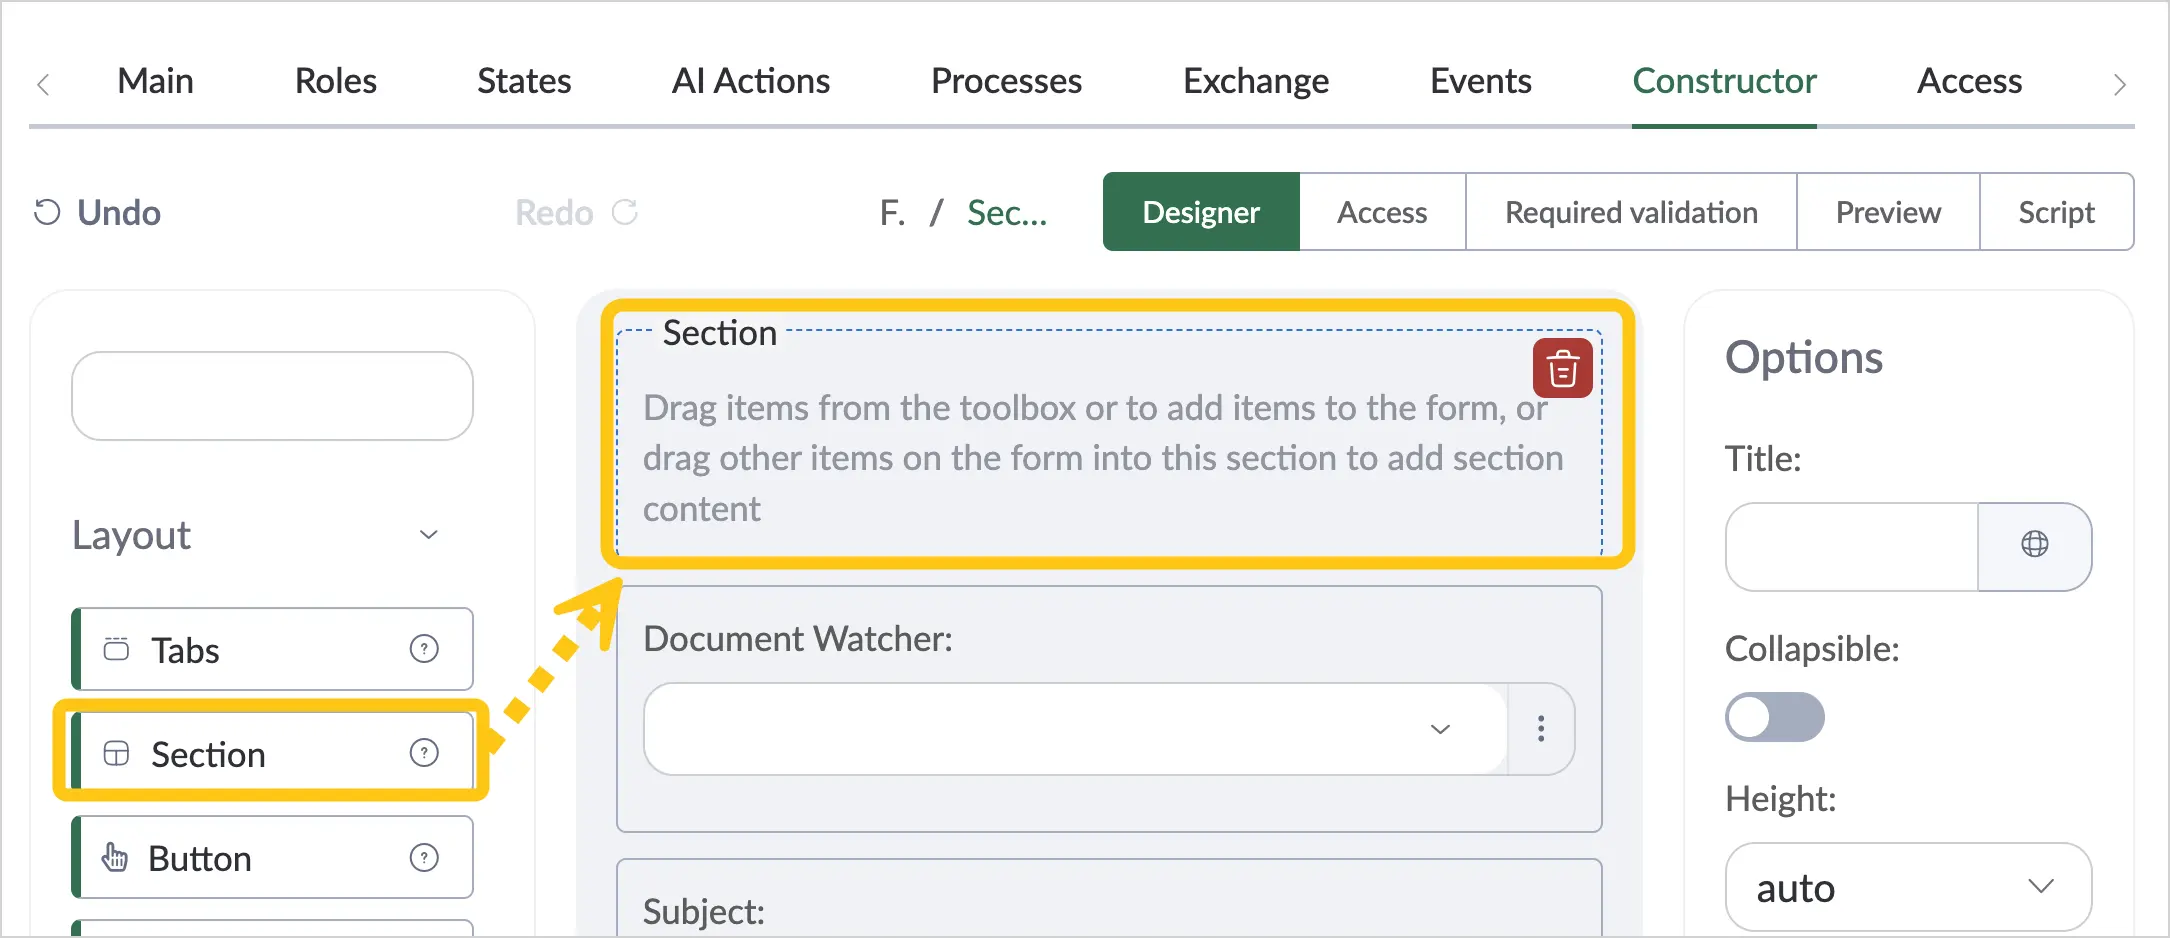2170x938 pixels.
Task: Click the Section item icon in toolbox
Action: (117, 753)
